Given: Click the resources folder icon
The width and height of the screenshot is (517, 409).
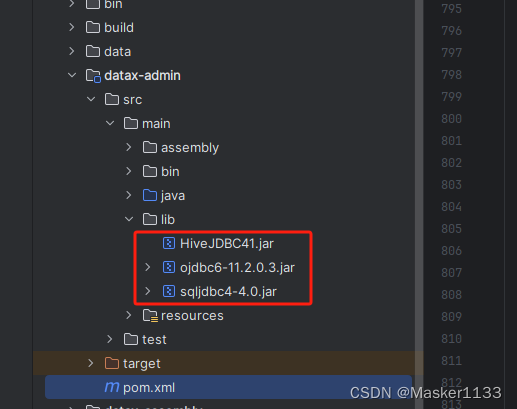Looking at the screenshot, I should click(150, 315).
